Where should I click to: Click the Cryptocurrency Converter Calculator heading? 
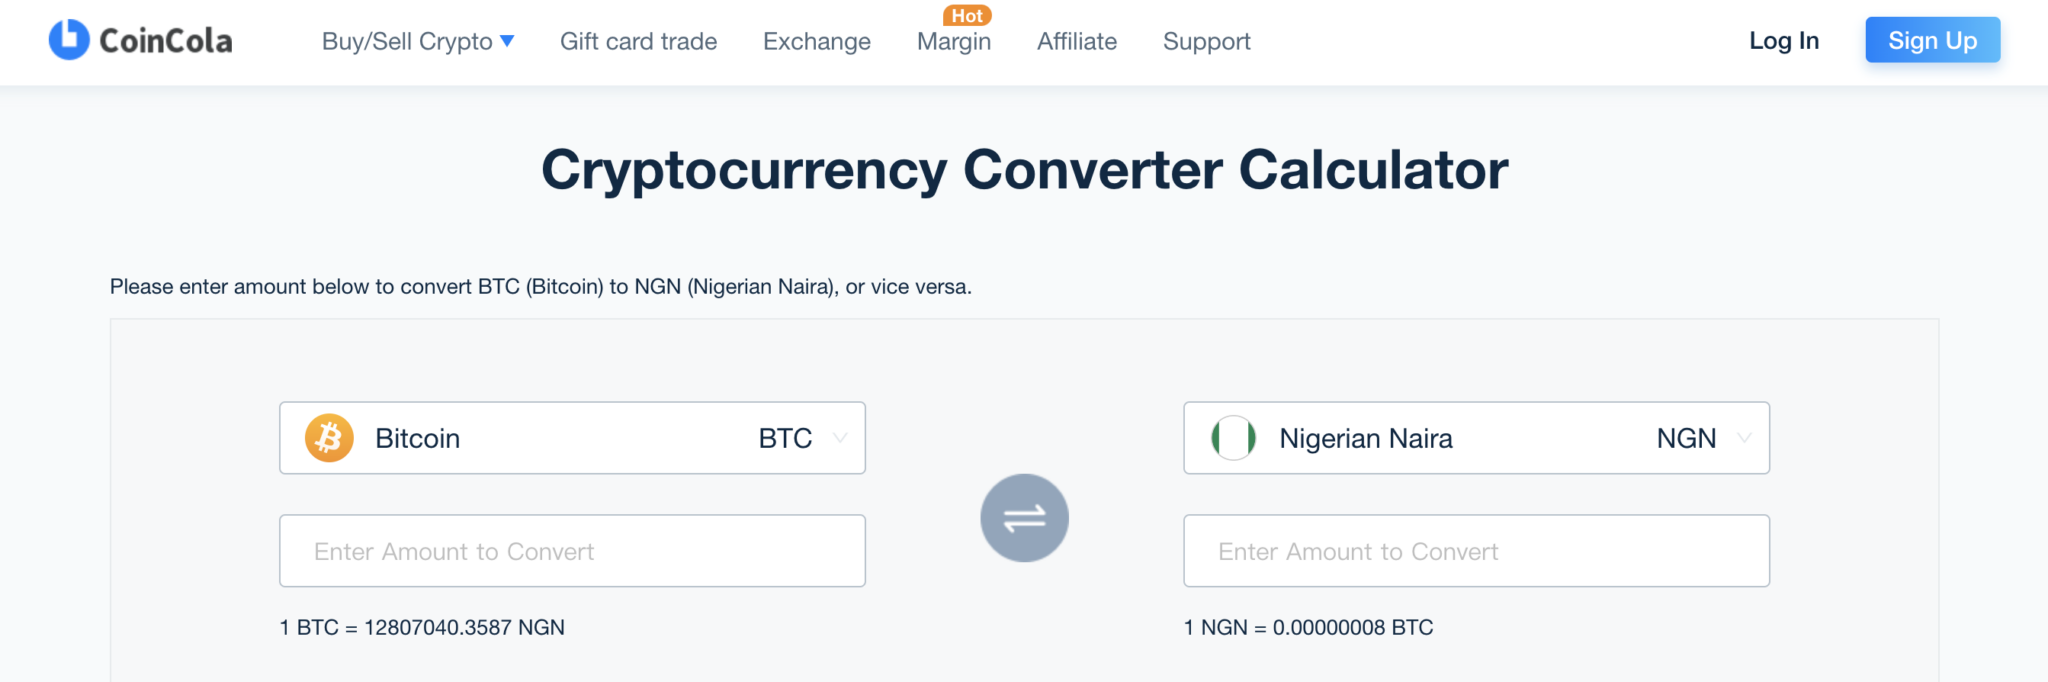click(x=1024, y=169)
